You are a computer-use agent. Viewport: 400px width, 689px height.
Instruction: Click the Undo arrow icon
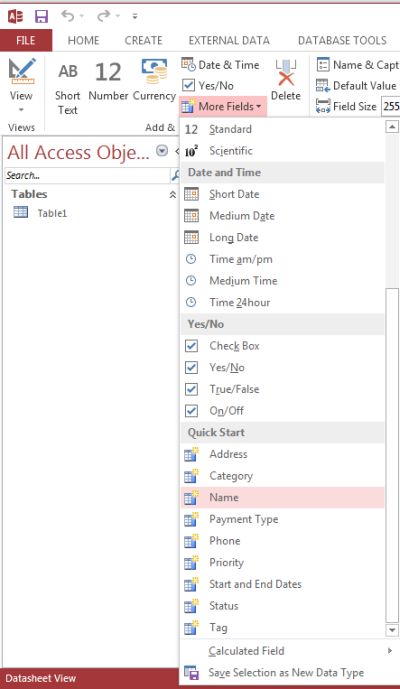68,16
